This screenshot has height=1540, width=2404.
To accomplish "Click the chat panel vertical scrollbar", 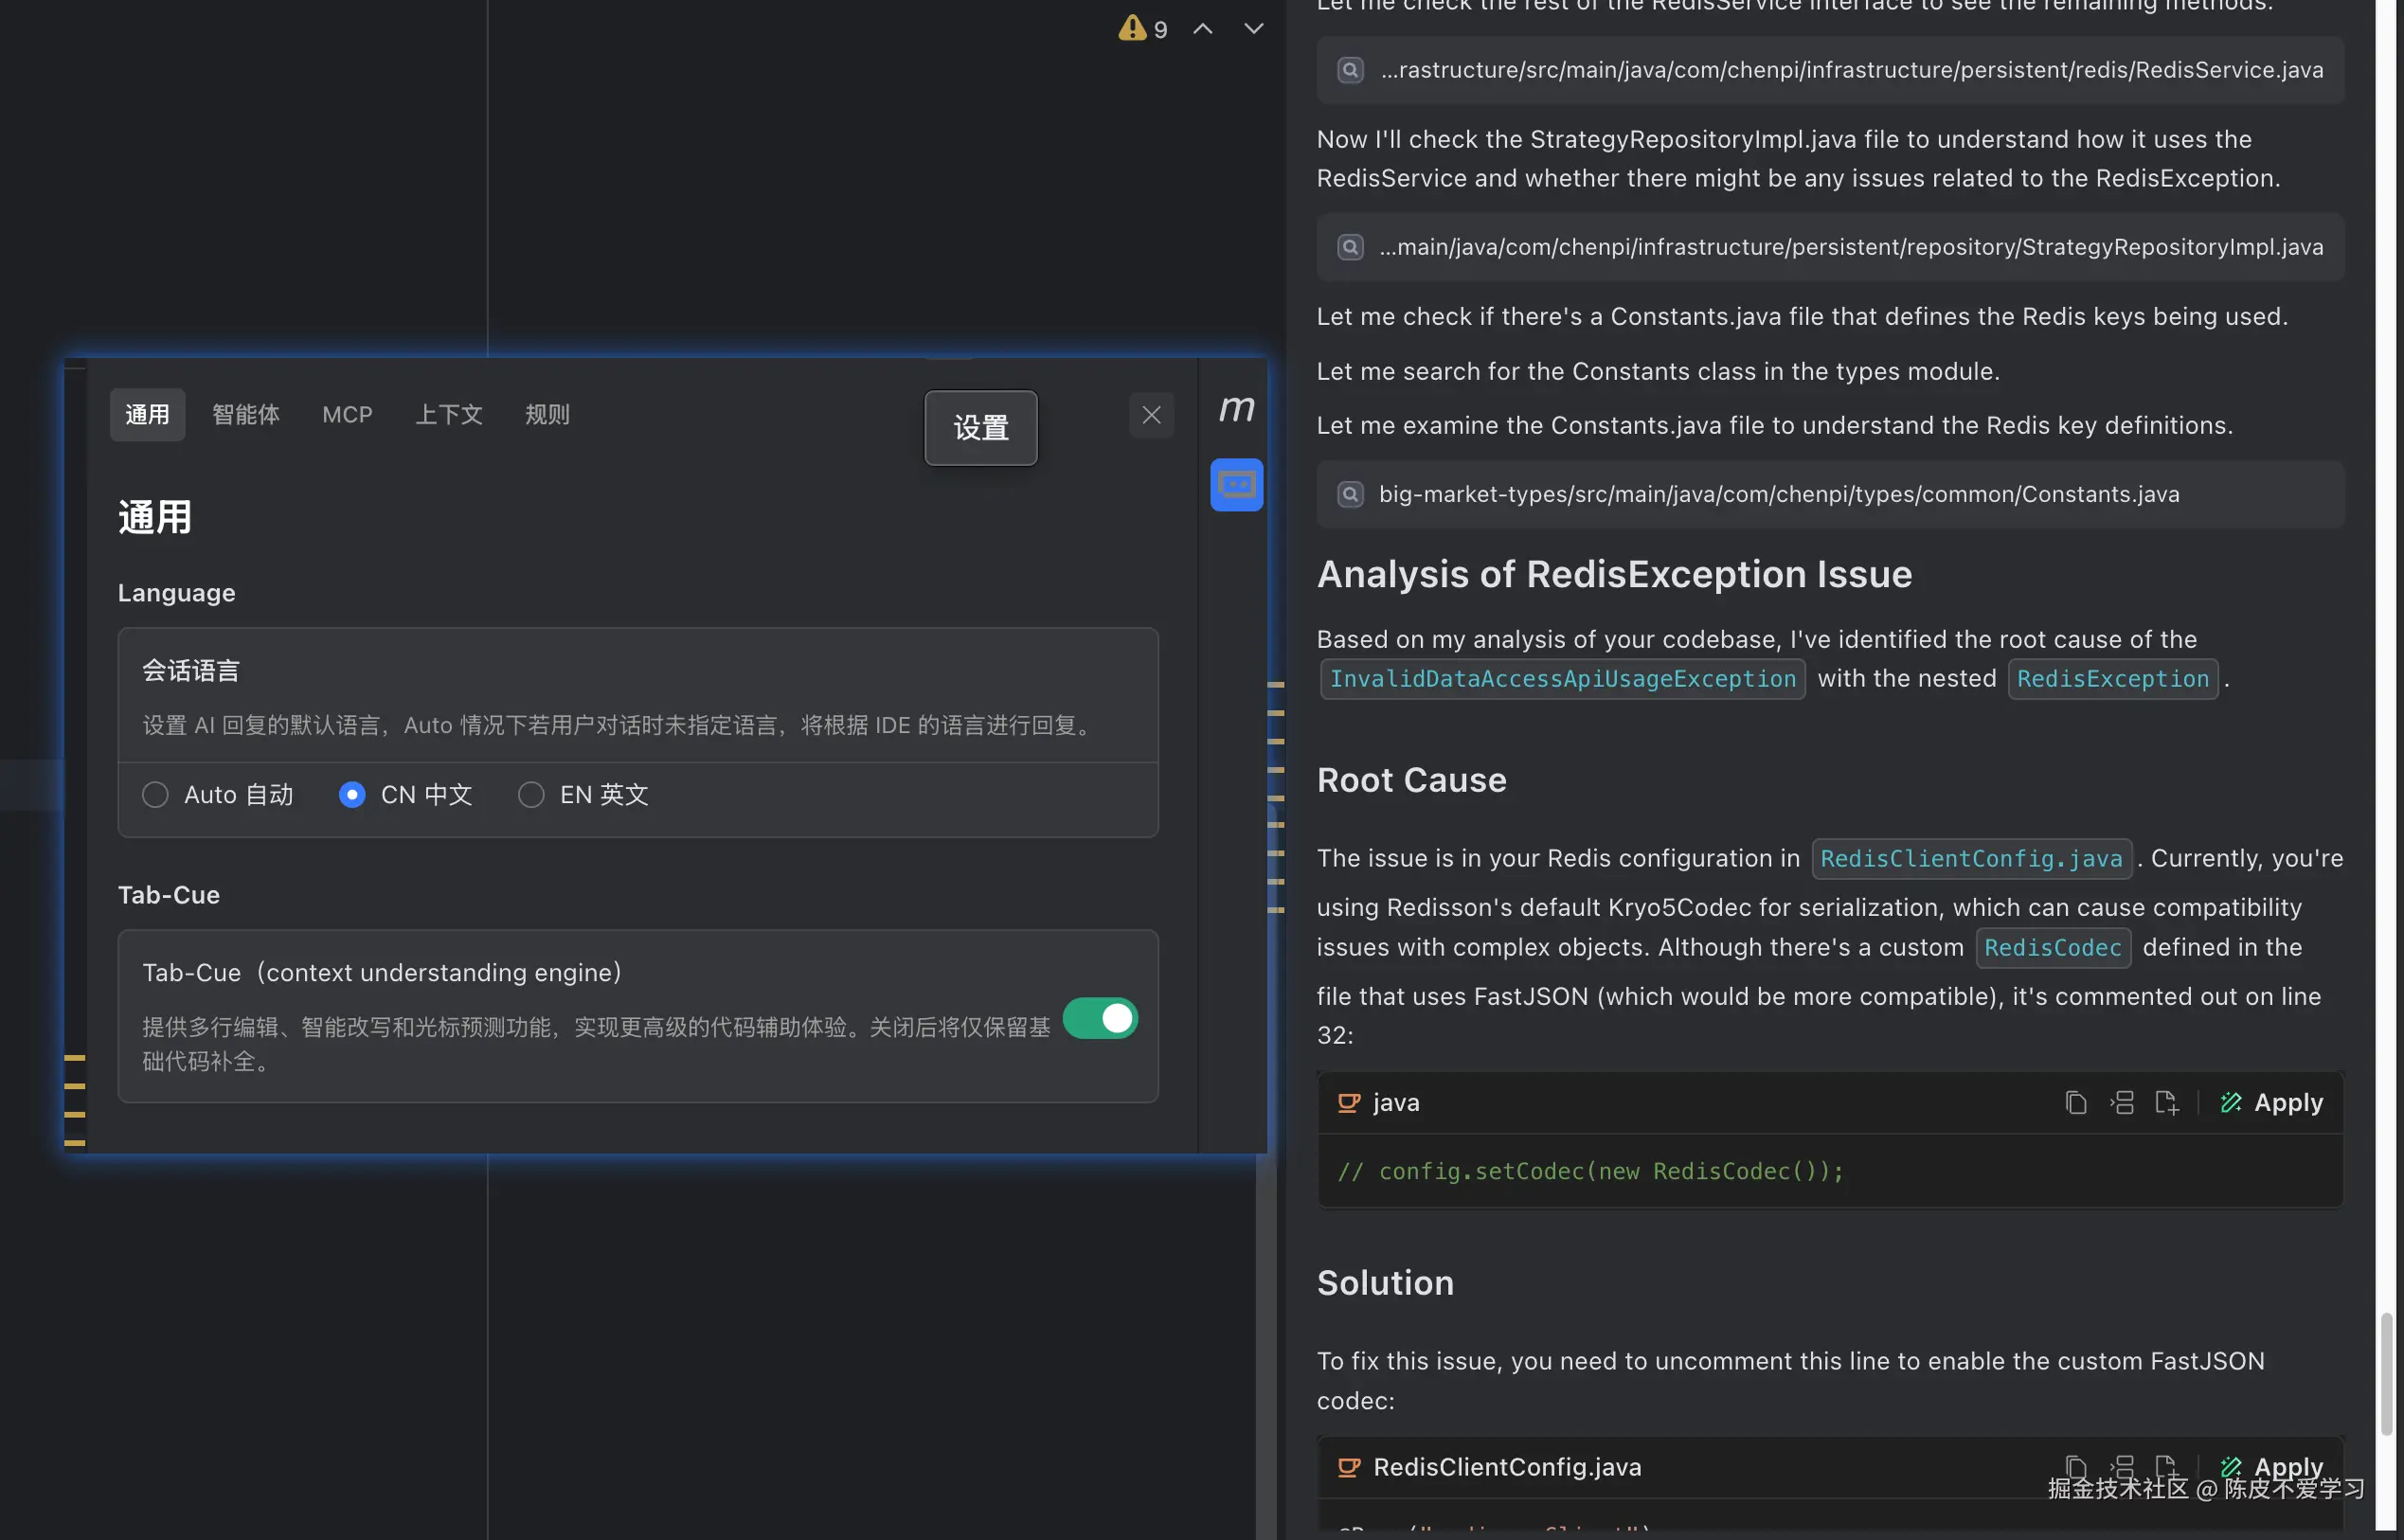I will pos(2386,1374).
